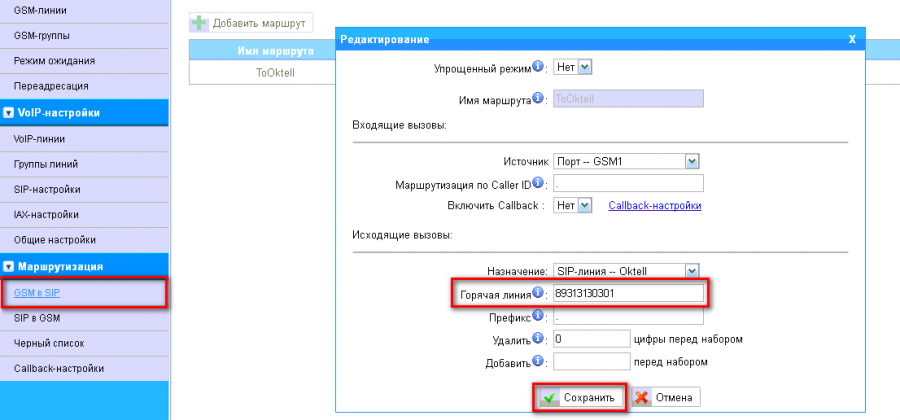Follow the Callback-настройки link
This screenshot has width=900, height=420.
654,205
